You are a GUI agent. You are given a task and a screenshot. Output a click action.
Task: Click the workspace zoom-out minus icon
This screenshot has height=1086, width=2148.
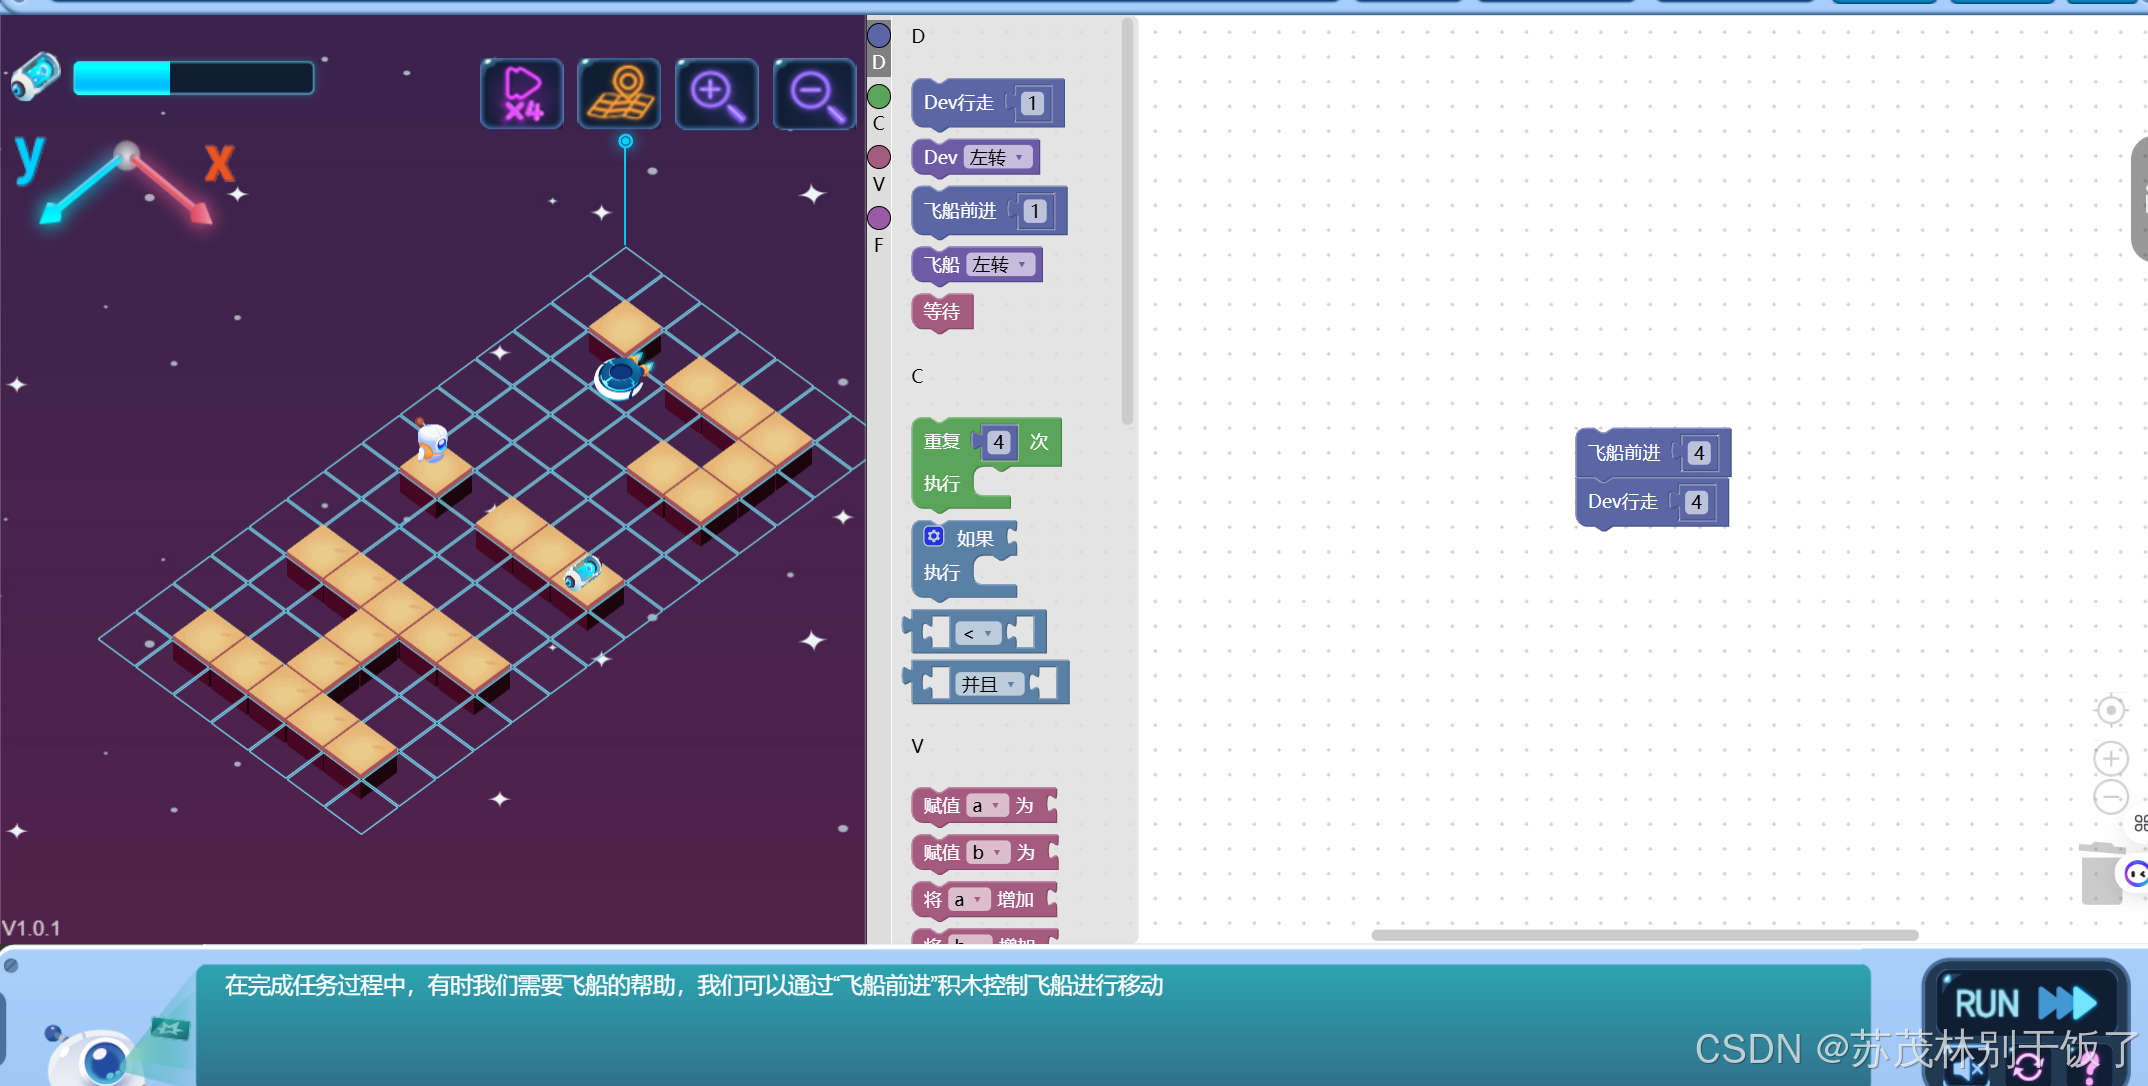click(2110, 797)
